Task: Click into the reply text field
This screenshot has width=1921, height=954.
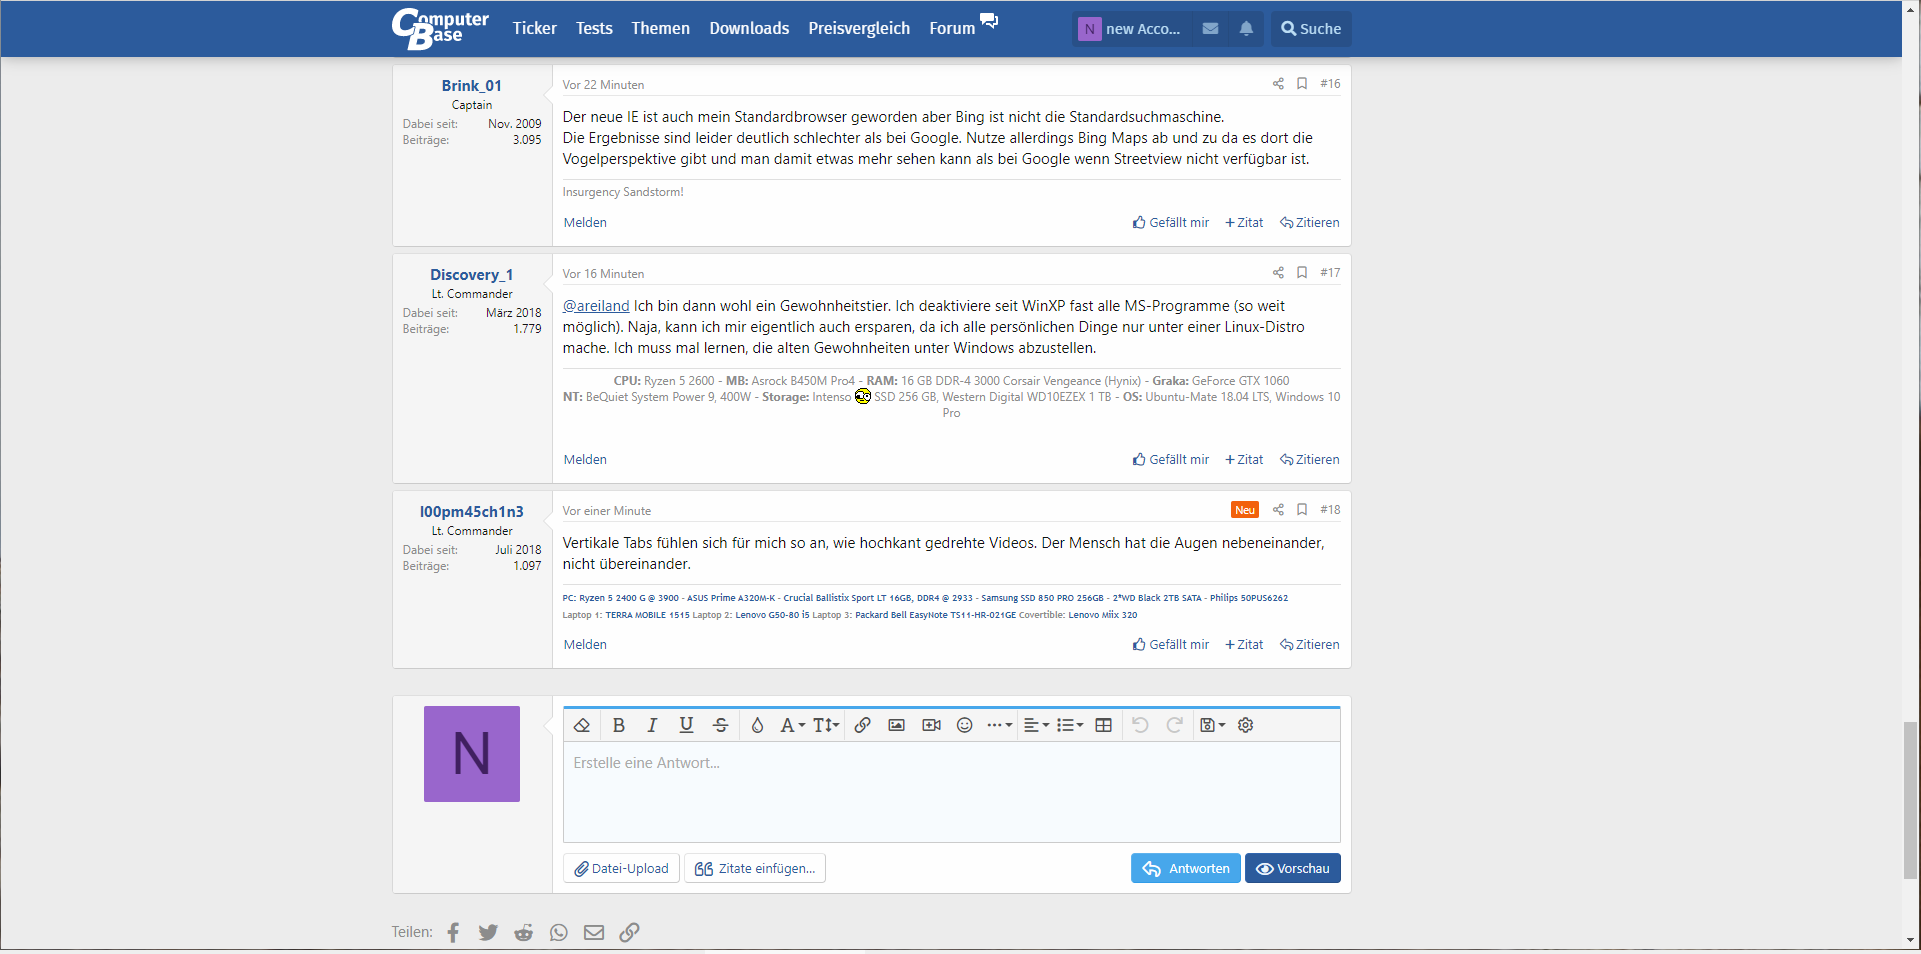Action: point(951,792)
